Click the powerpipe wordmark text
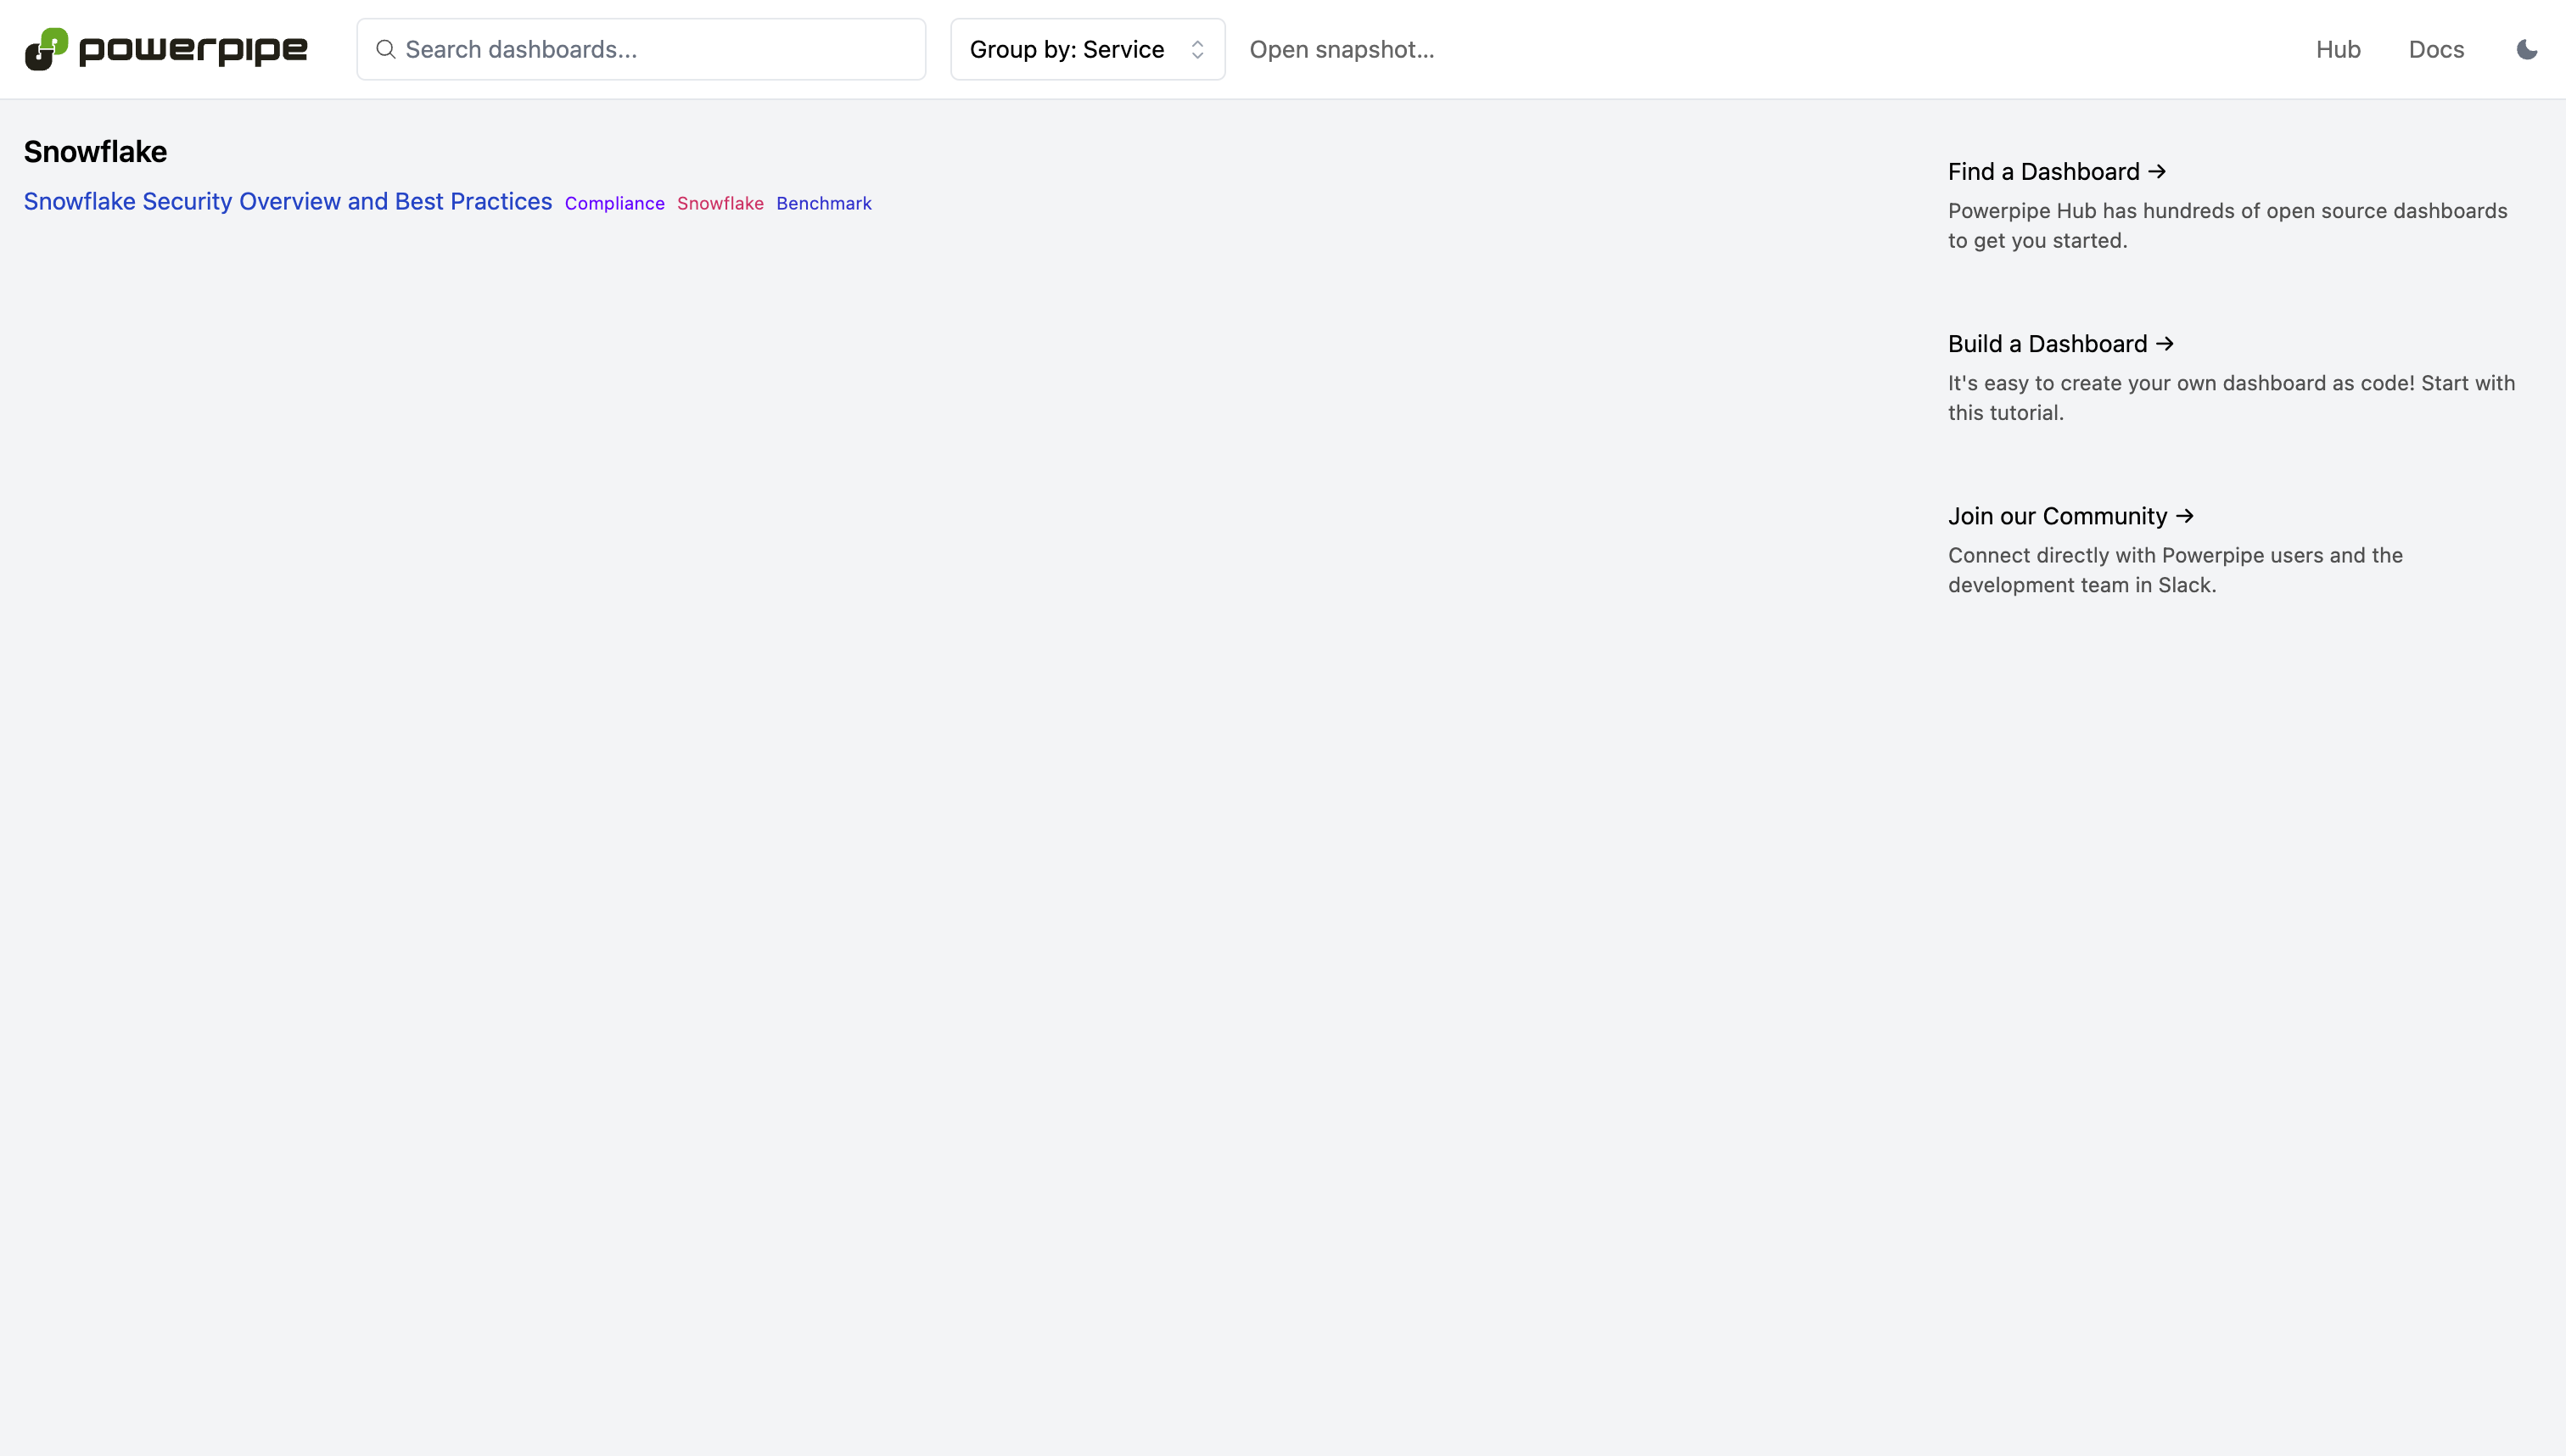2566x1456 pixels. pyautogui.click(x=193, y=49)
